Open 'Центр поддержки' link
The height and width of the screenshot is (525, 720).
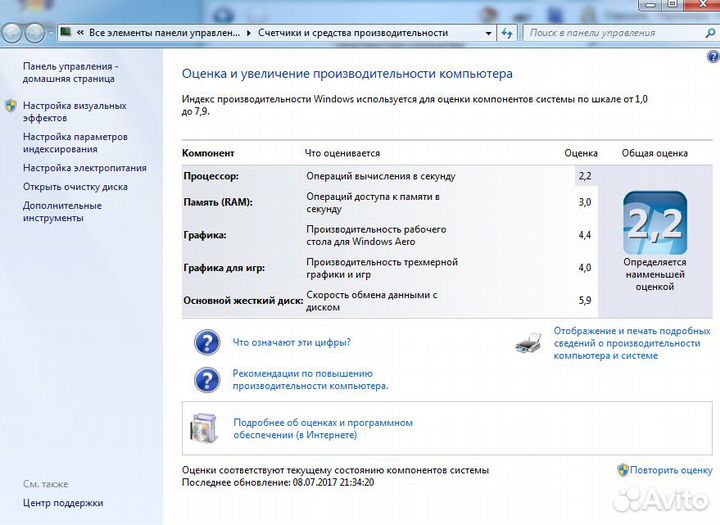pos(63,503)
